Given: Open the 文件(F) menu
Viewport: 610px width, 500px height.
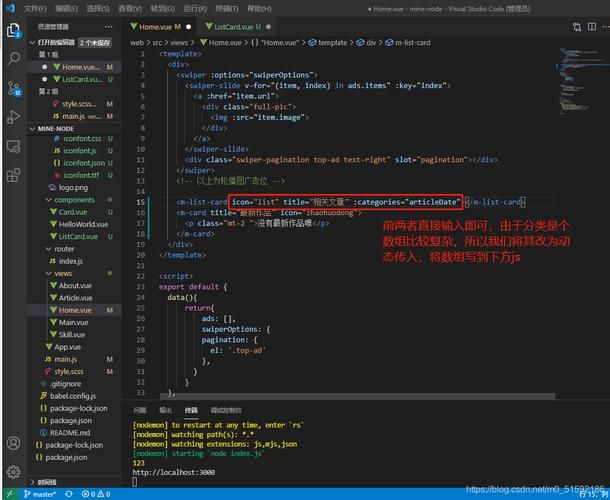Looking at the screenshot, I should (36, 8).
